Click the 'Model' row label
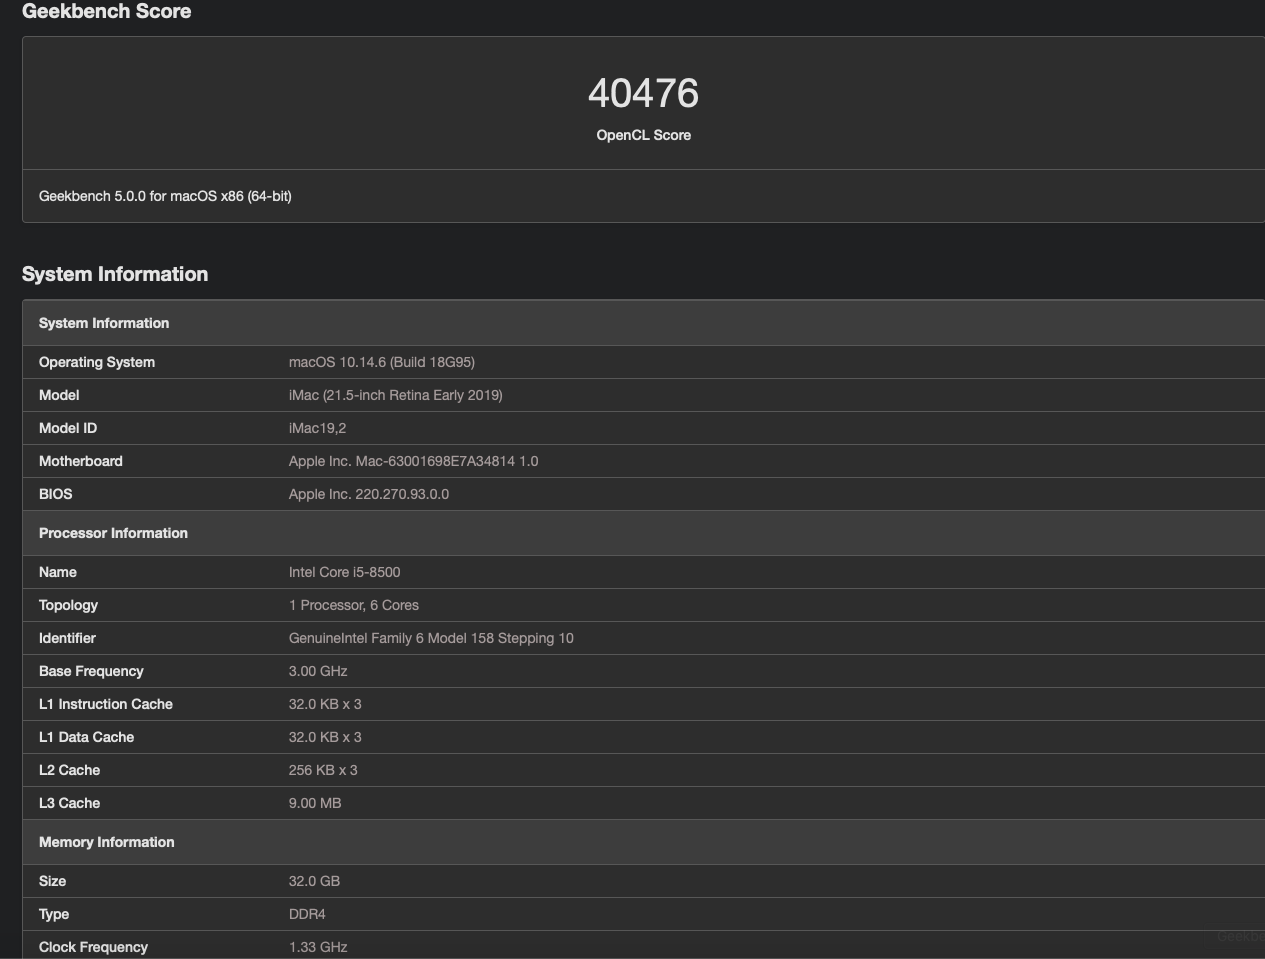 point(59,395)
